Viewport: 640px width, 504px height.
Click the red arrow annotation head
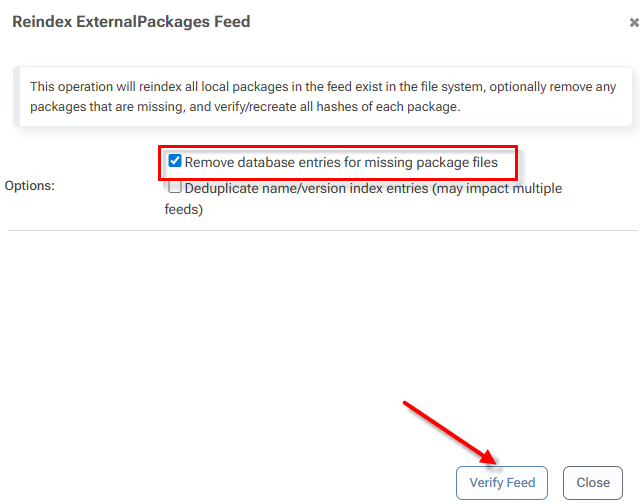coord(491,459)
